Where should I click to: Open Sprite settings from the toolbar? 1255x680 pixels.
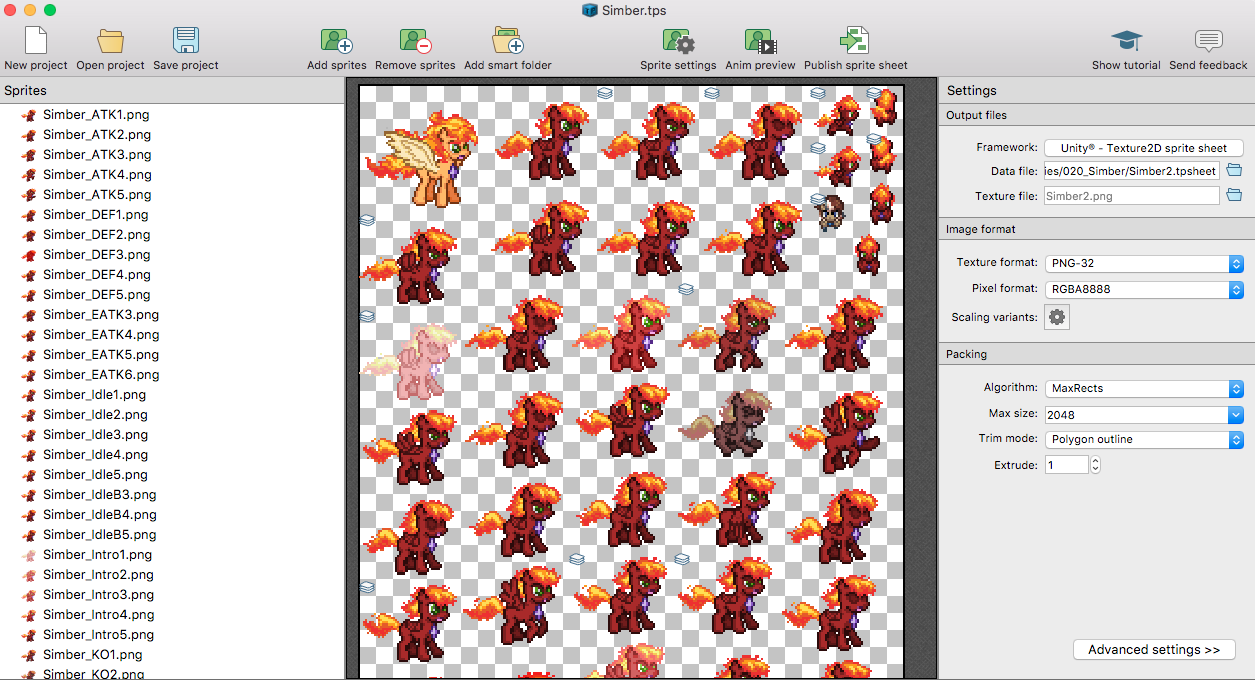(x=678, y=41)
